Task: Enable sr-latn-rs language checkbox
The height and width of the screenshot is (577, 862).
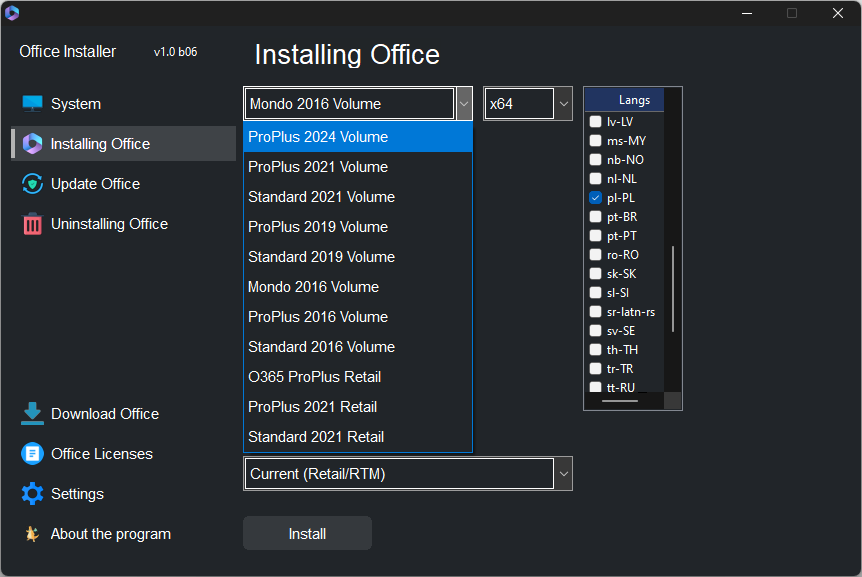Action: 595,312
